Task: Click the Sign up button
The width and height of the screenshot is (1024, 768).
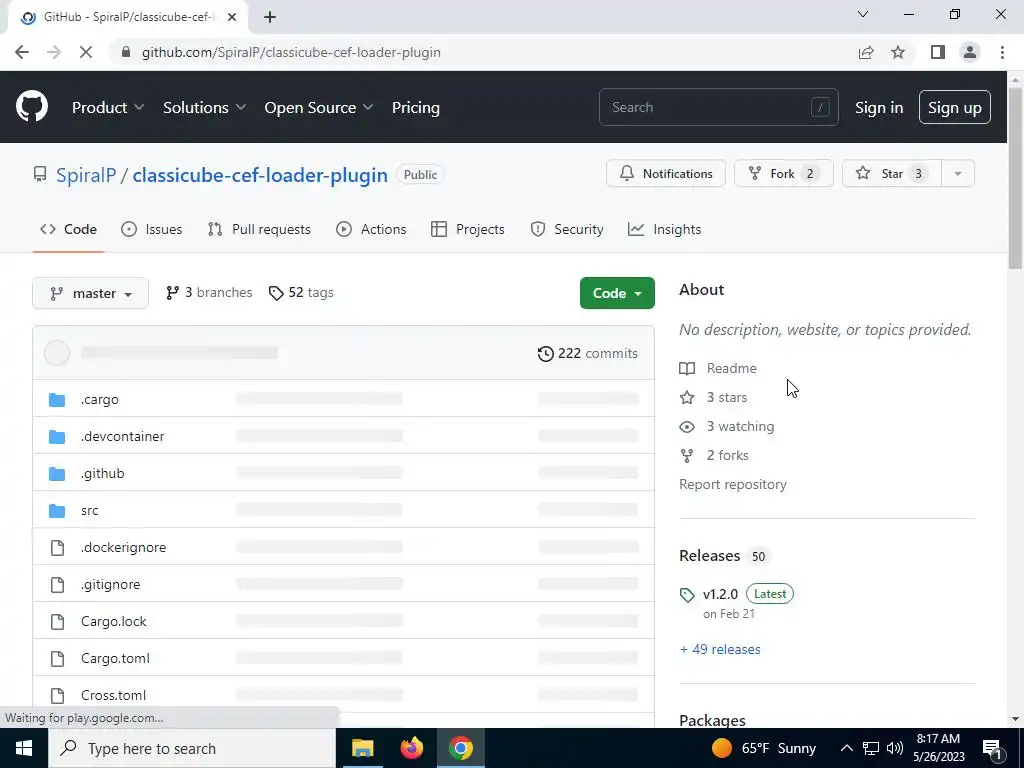Action: click(x=955, y=108)
